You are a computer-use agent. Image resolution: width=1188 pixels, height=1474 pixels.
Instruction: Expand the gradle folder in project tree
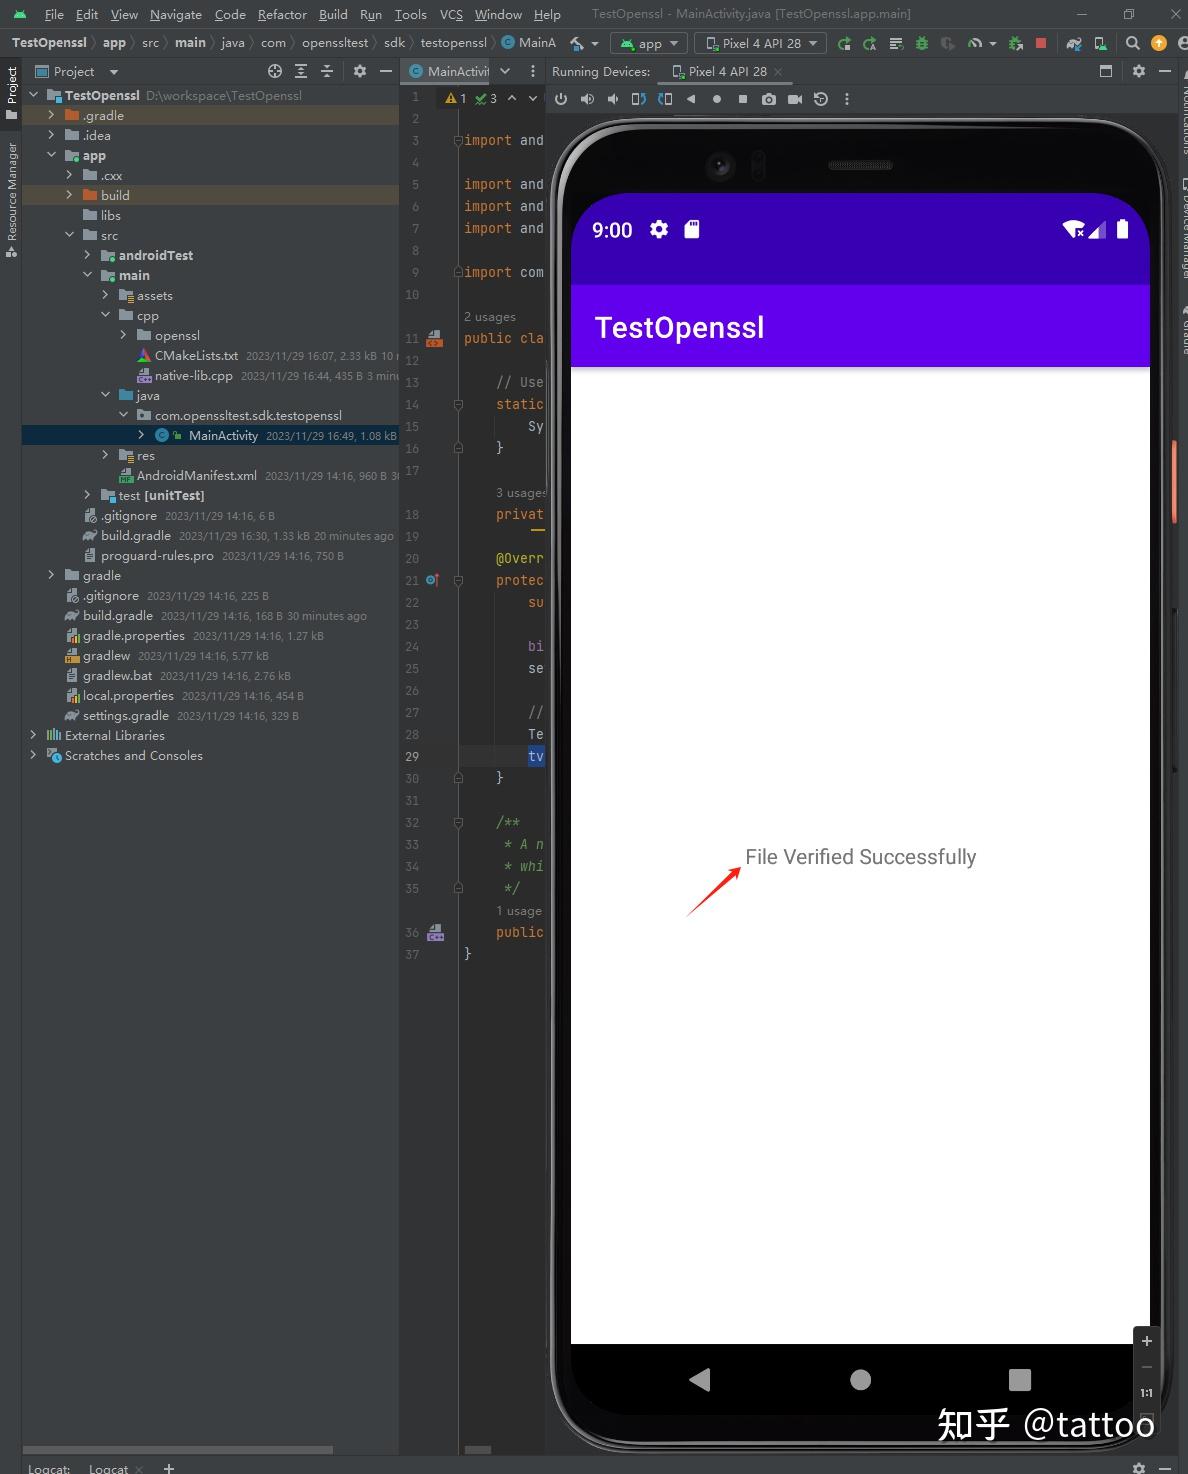pyautogui.click(x=51, y=575)
